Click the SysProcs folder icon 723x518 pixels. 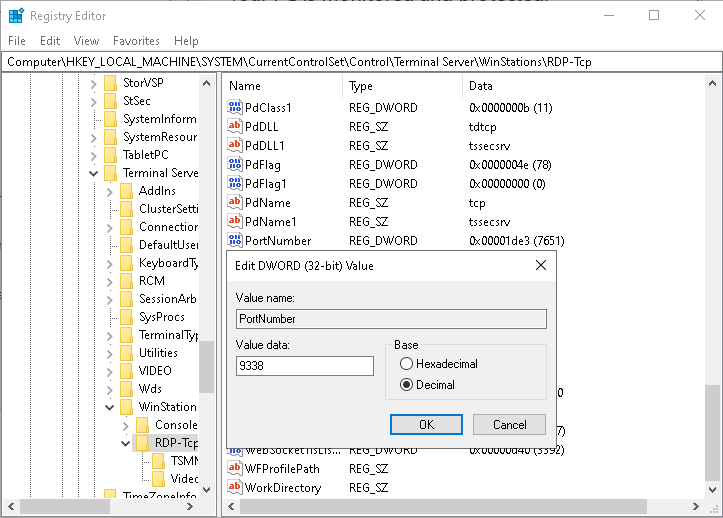(x=126, y=317)
